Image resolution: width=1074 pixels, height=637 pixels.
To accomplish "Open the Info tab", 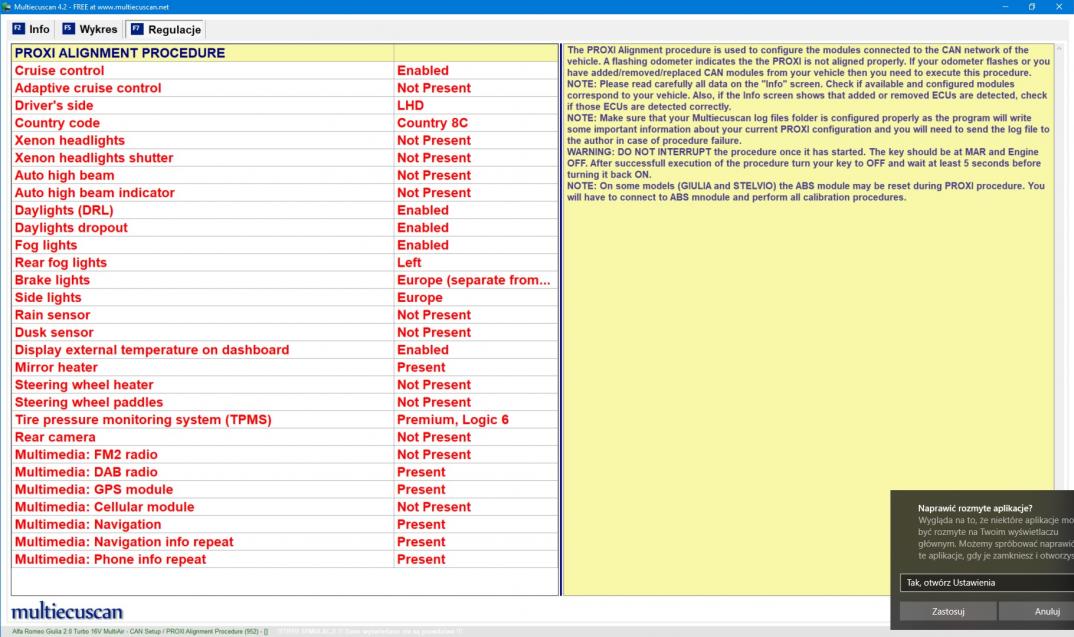I will [32, 29].
